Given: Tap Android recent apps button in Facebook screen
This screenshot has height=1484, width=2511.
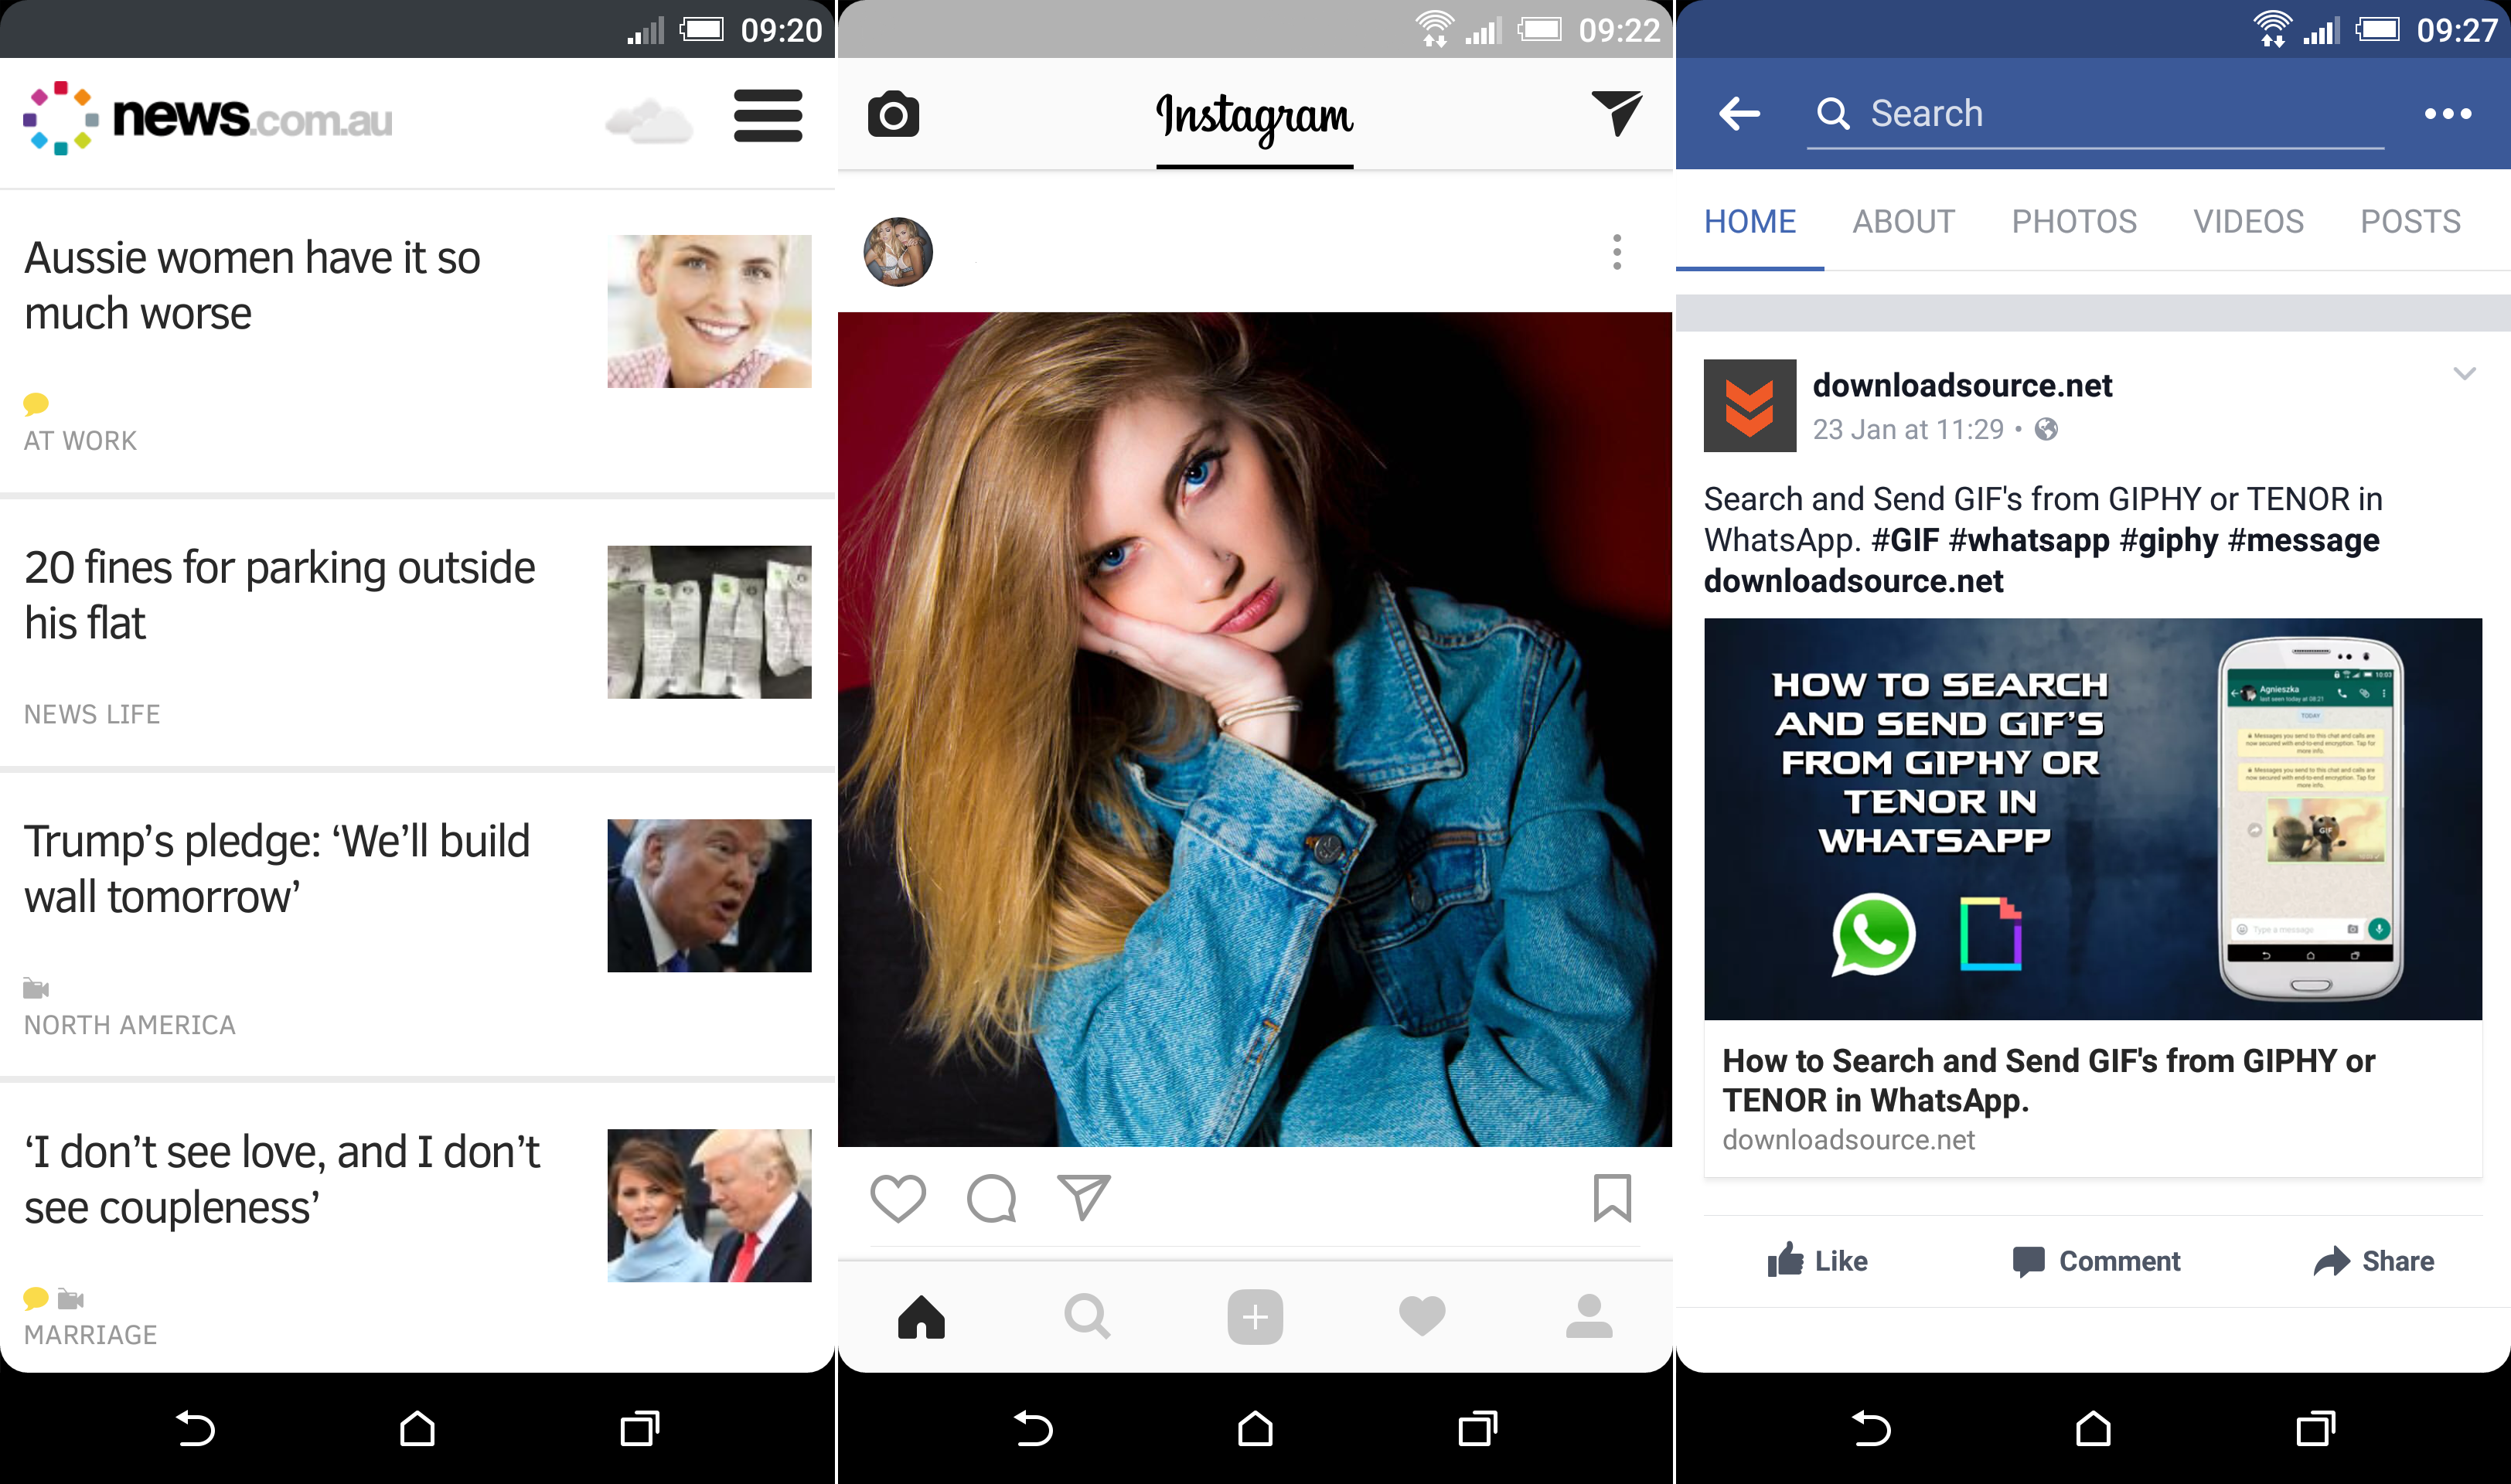Looking at the screenshot, I should click(2315, 1428).
